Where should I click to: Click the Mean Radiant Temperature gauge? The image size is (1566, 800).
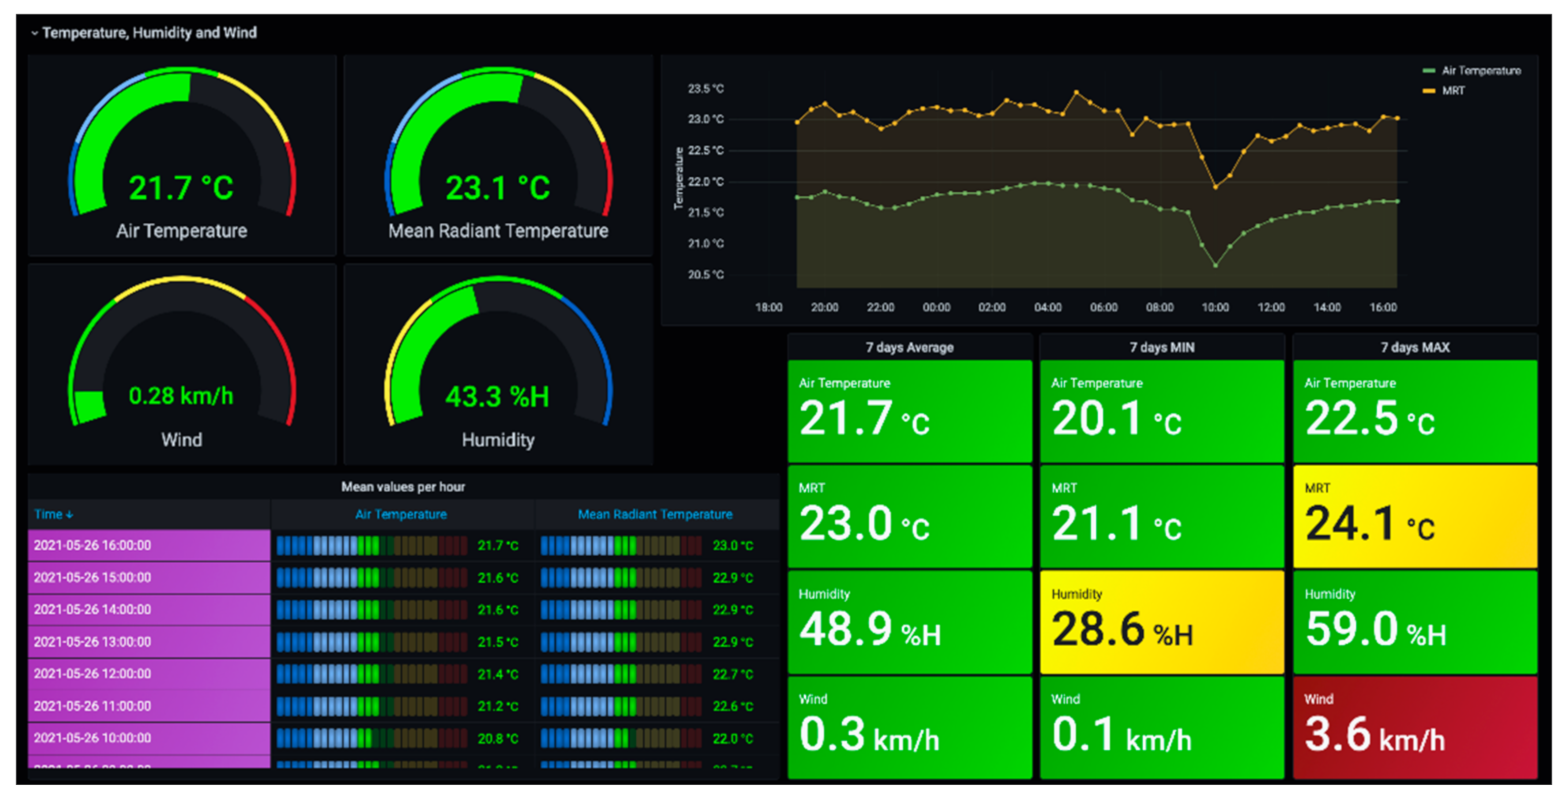coord(497,188)
